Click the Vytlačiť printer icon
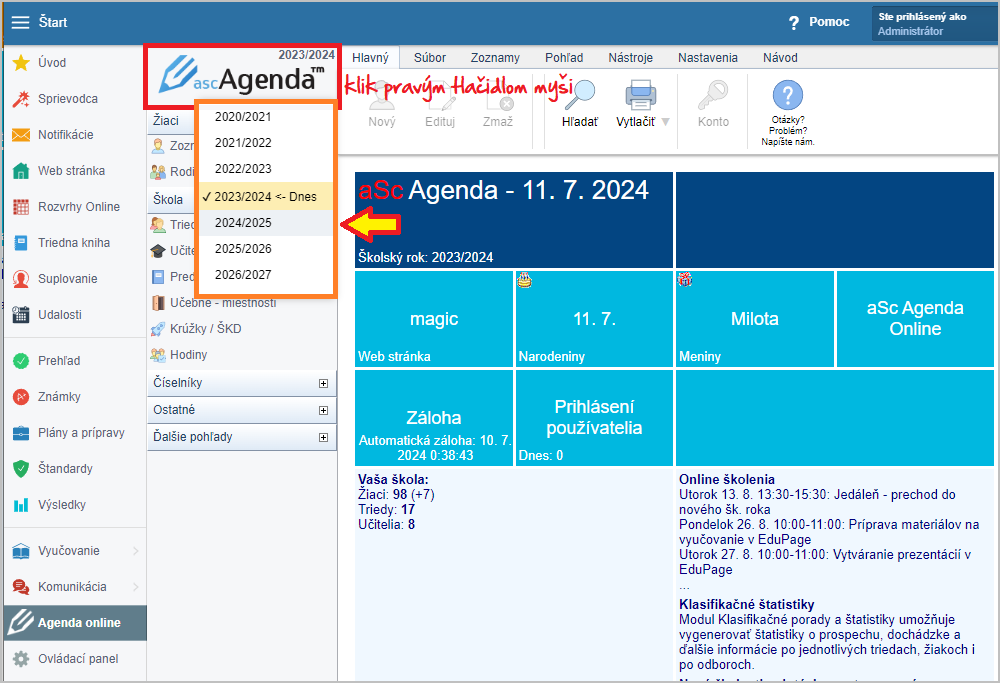Viewport: 1000px width, 683px height. 640,95
